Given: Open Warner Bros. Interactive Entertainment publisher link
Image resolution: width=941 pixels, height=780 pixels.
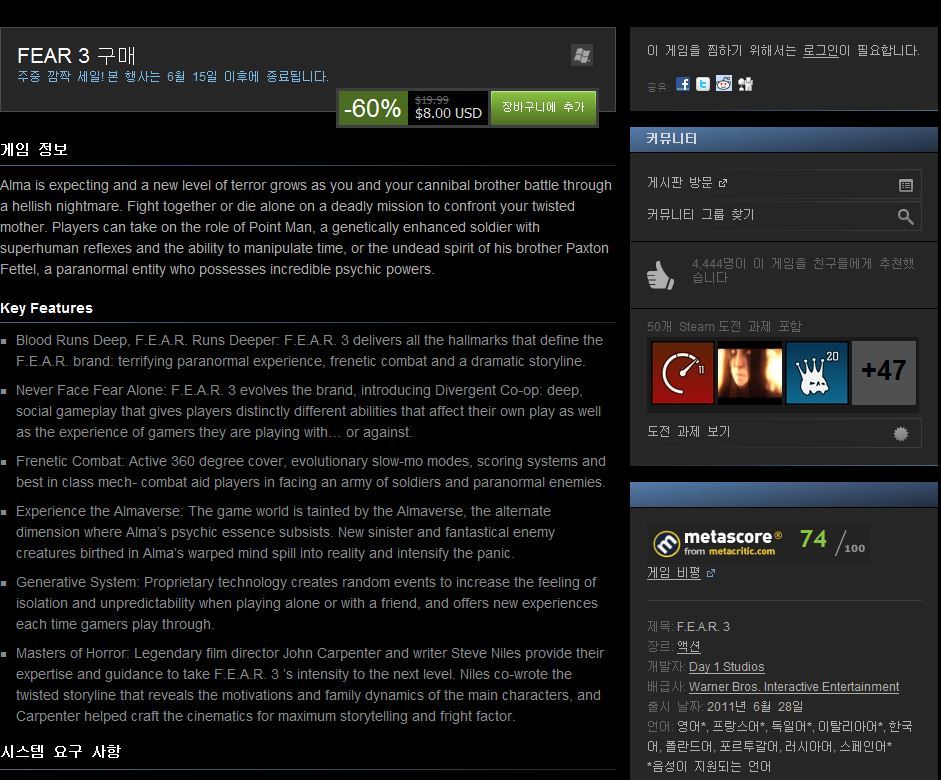Looking at the screenshot, I should [x=793, y=686].
